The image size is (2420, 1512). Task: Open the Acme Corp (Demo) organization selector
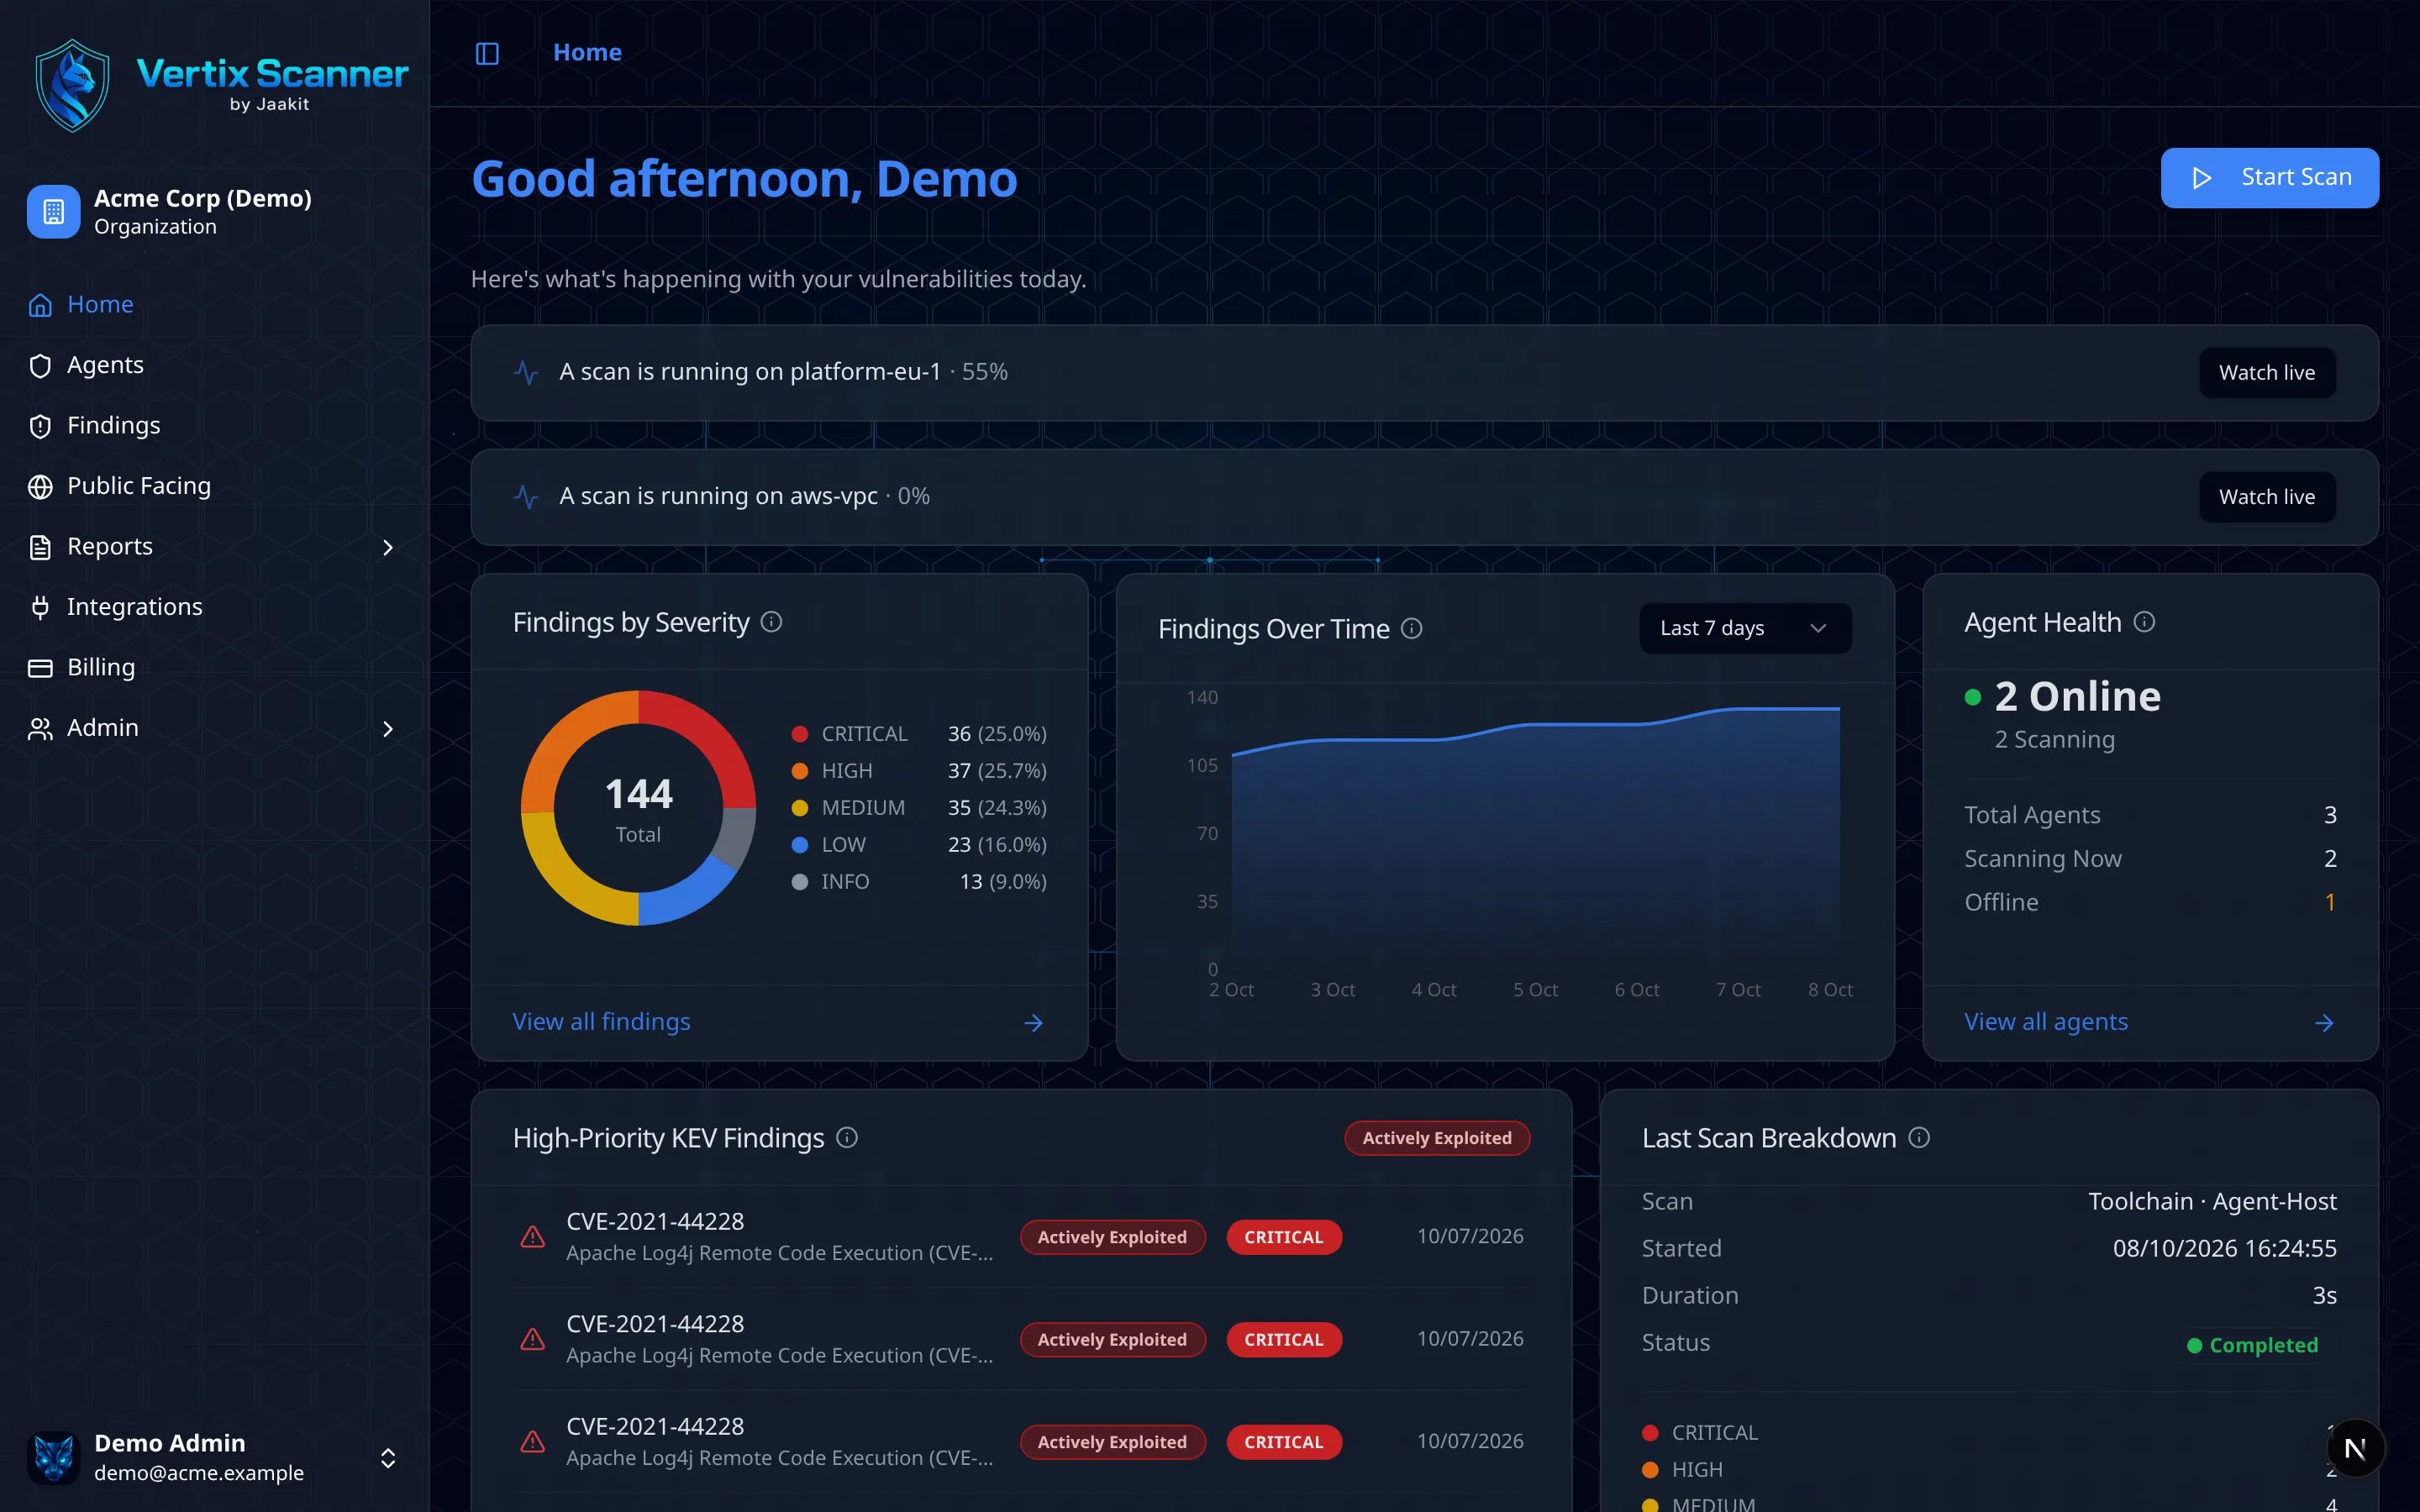pos(215,212)
